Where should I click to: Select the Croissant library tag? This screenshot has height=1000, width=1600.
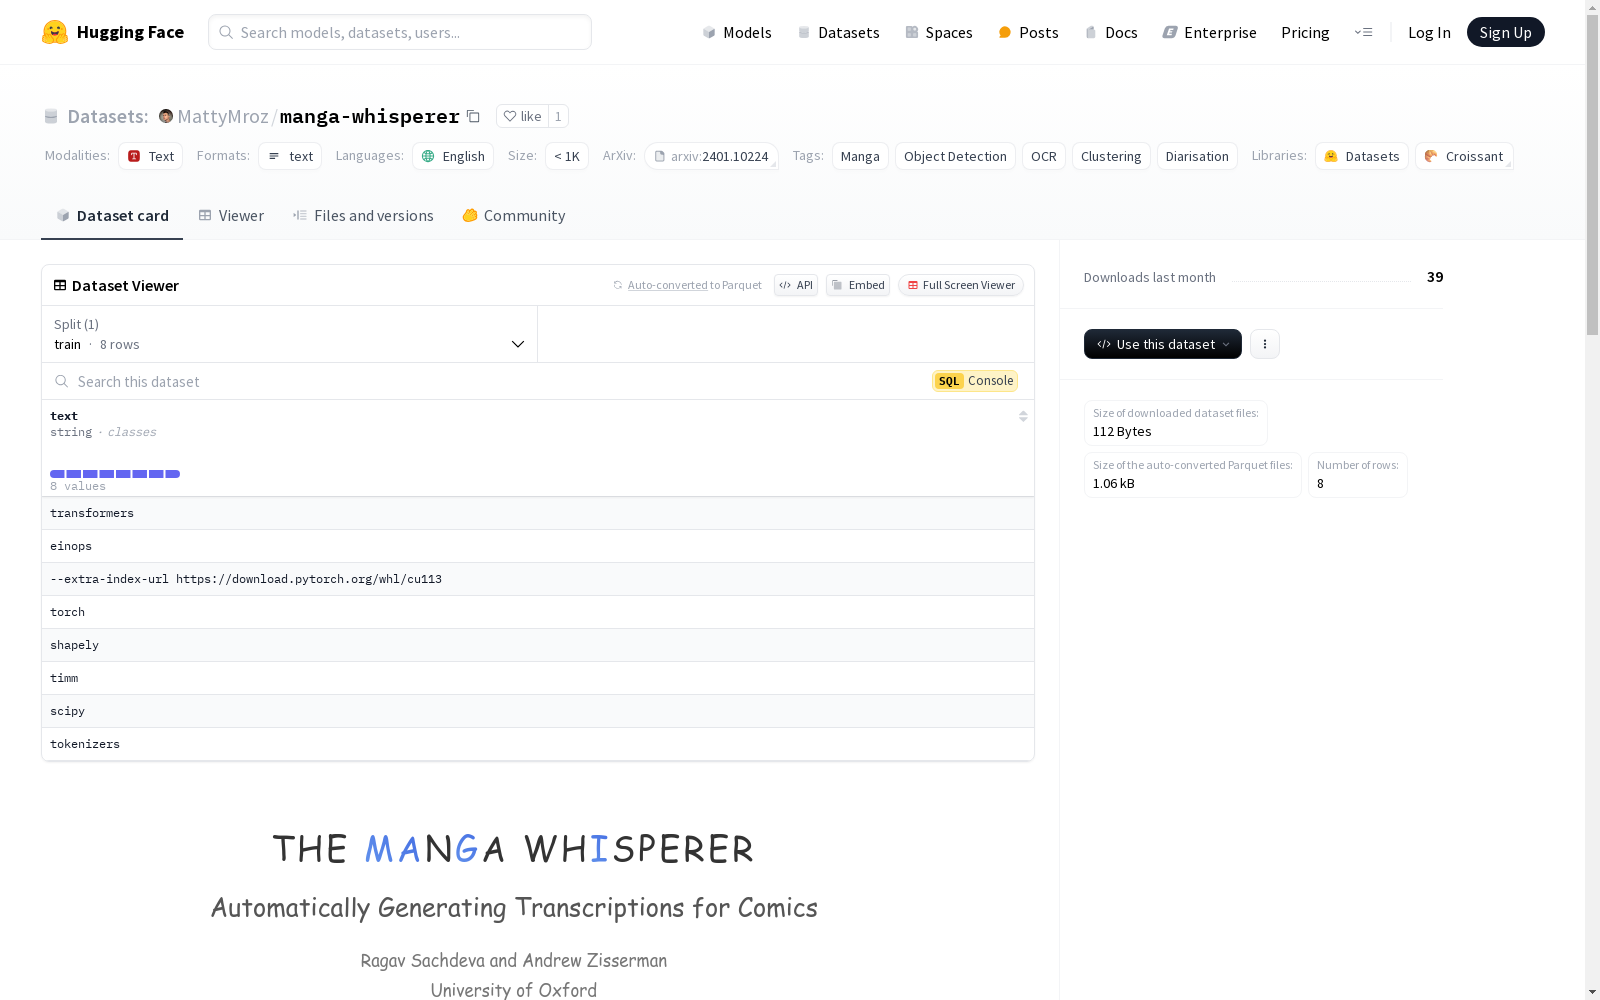1464,156
